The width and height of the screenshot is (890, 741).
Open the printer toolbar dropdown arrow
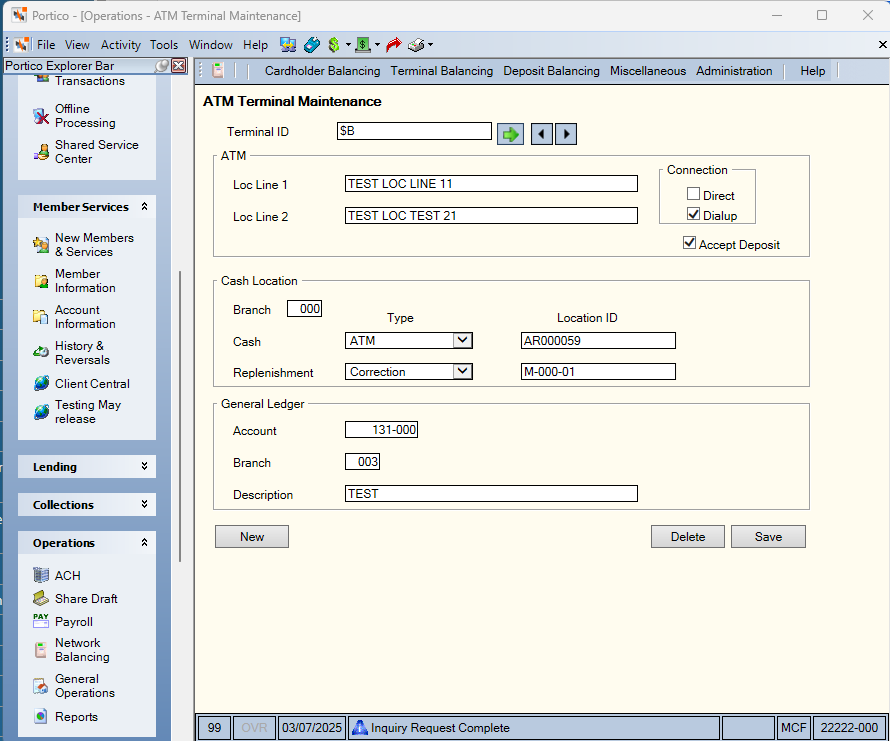pos(431,44)
